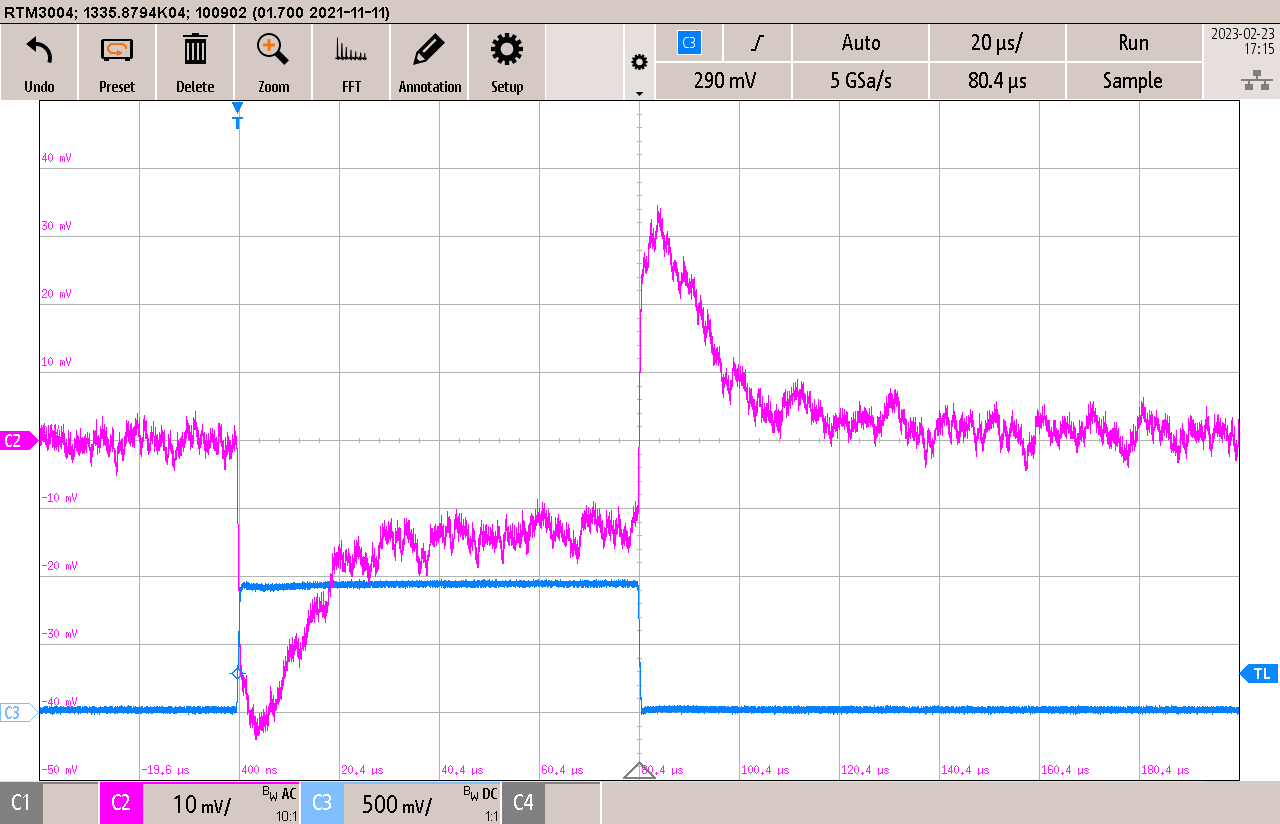
Task: Click the blue T trigger position marker
Action: (237, 116)
